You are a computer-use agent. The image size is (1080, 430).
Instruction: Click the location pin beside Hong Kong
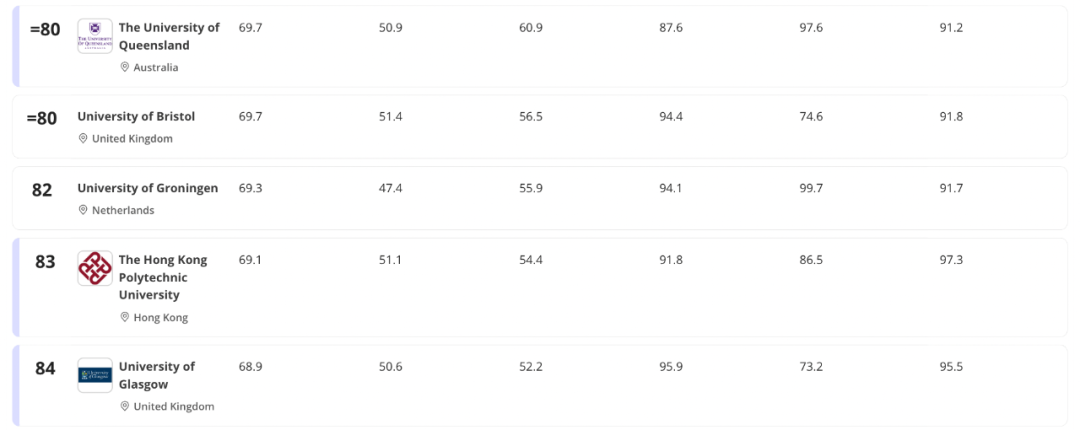[125, 317]
